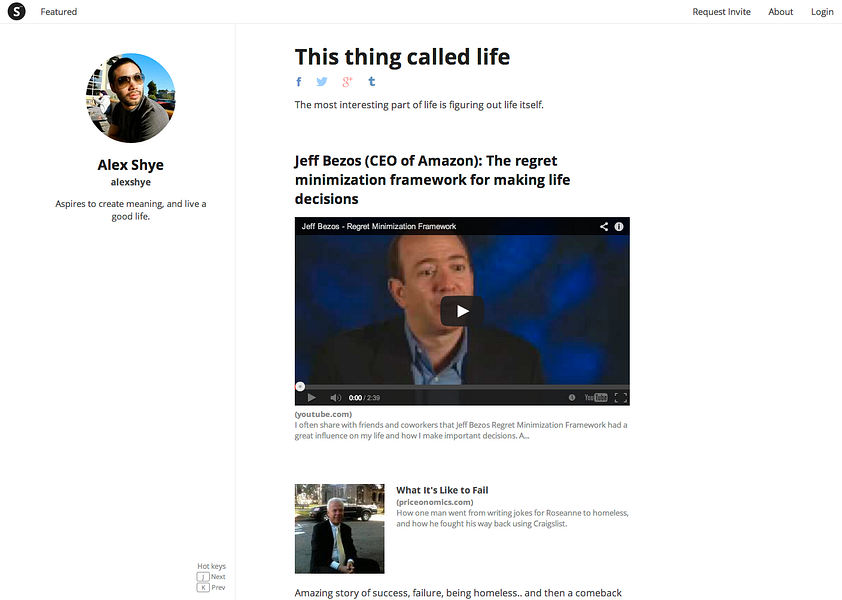
Task: Select the Aspires to create meaning bio text
Action: [x=130, y=210]
